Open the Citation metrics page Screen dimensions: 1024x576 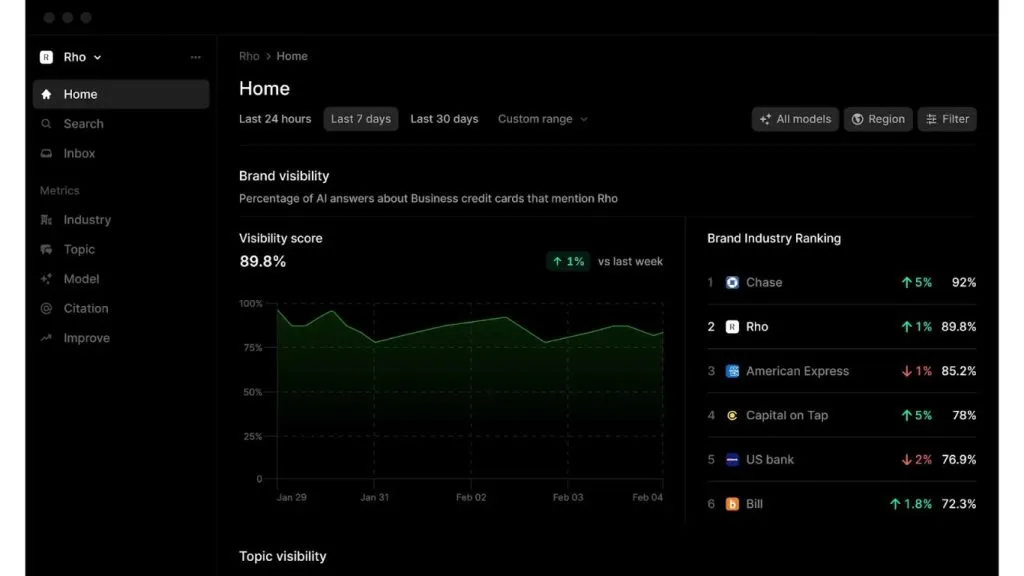121,308
